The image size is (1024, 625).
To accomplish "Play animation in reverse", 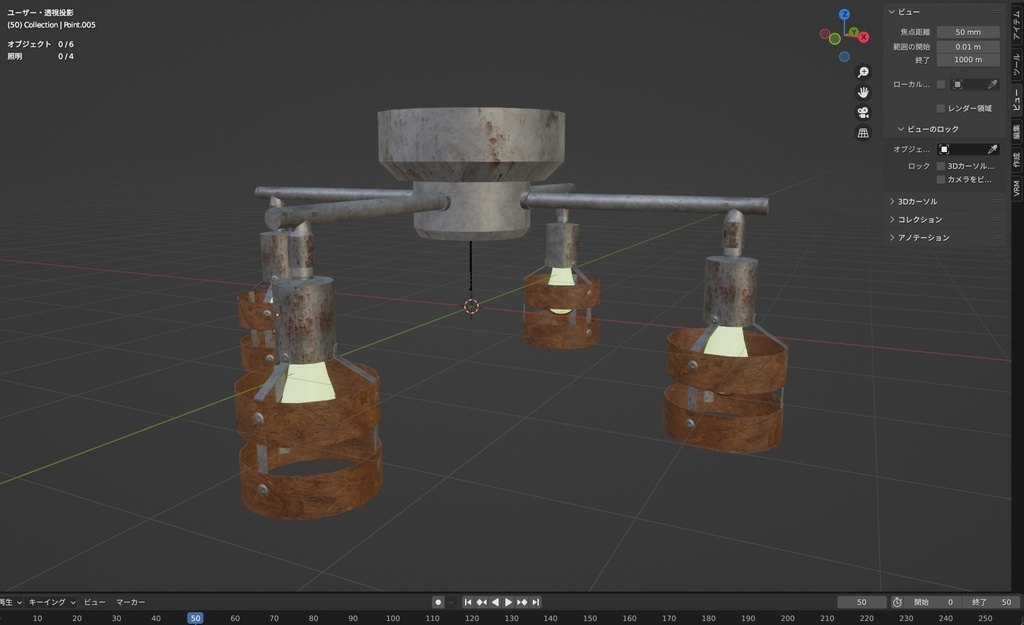I will pyautogui.click(x=495, y=602).
